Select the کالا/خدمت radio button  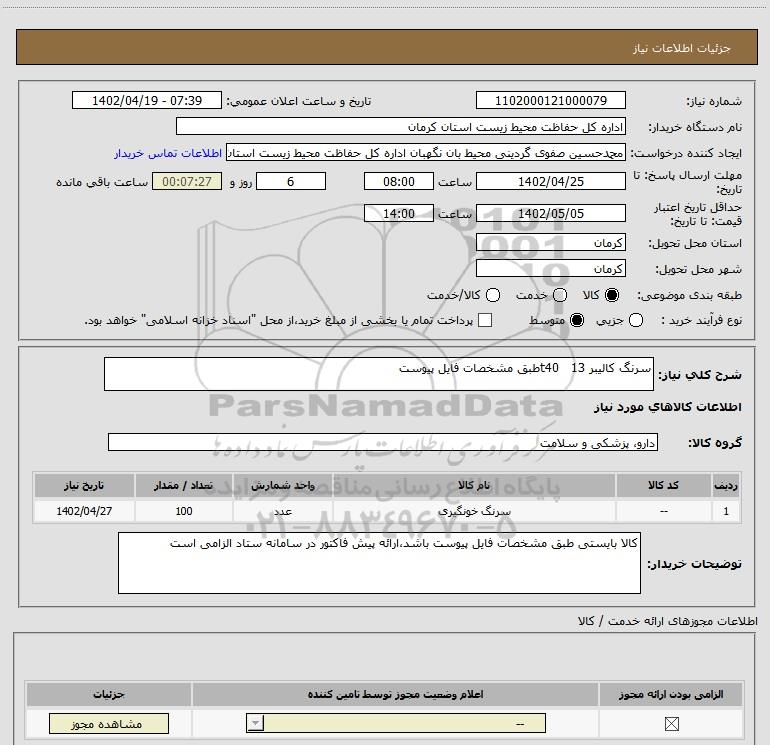[493, 295]
